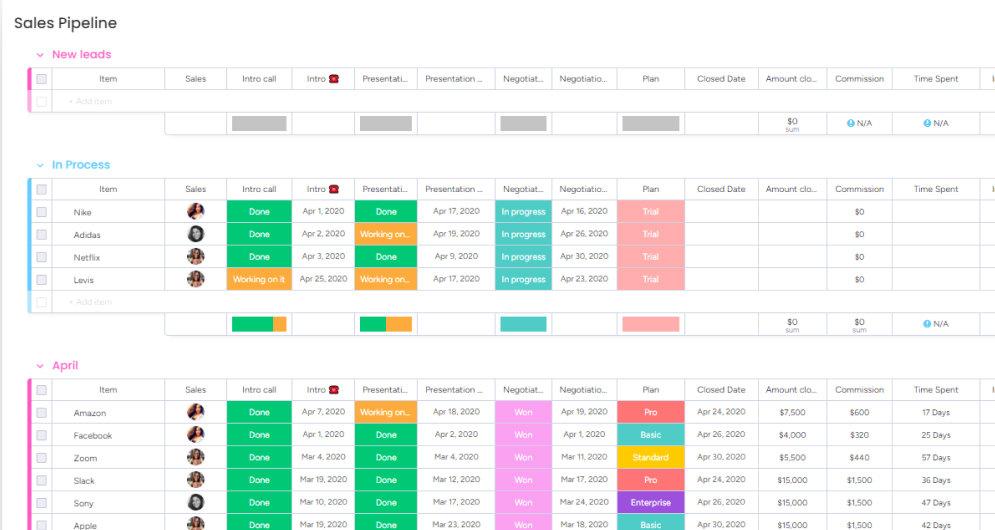
Task: Check the Nike row checkbox
Action: pyautogui.click(x=42, y=212)
